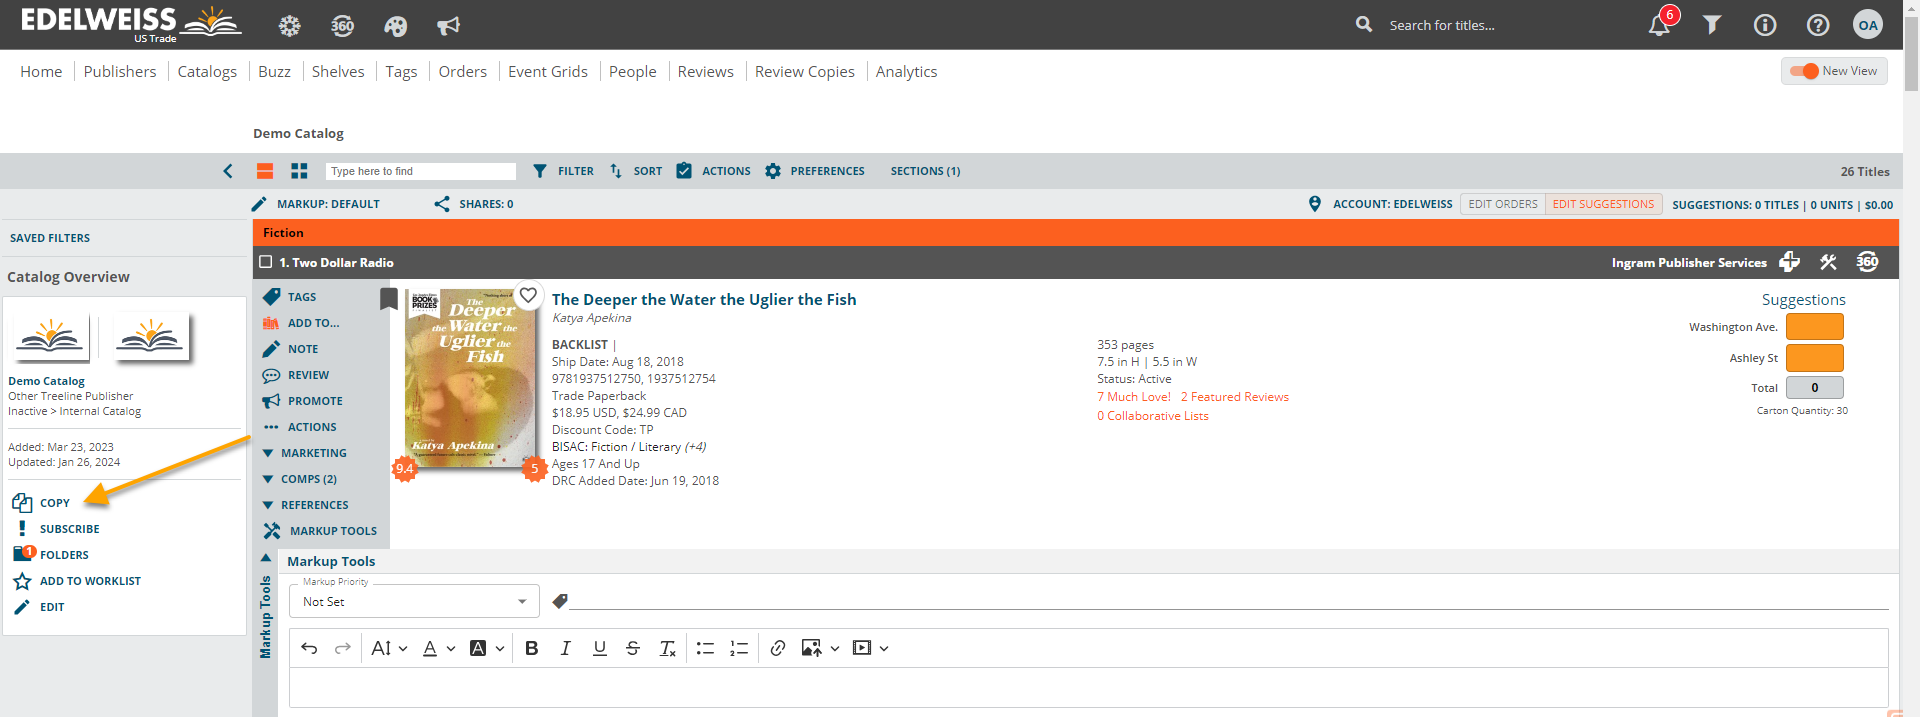1920x717 pixels.
Task: Insert a link in markup editor
Action: (778, 648)
